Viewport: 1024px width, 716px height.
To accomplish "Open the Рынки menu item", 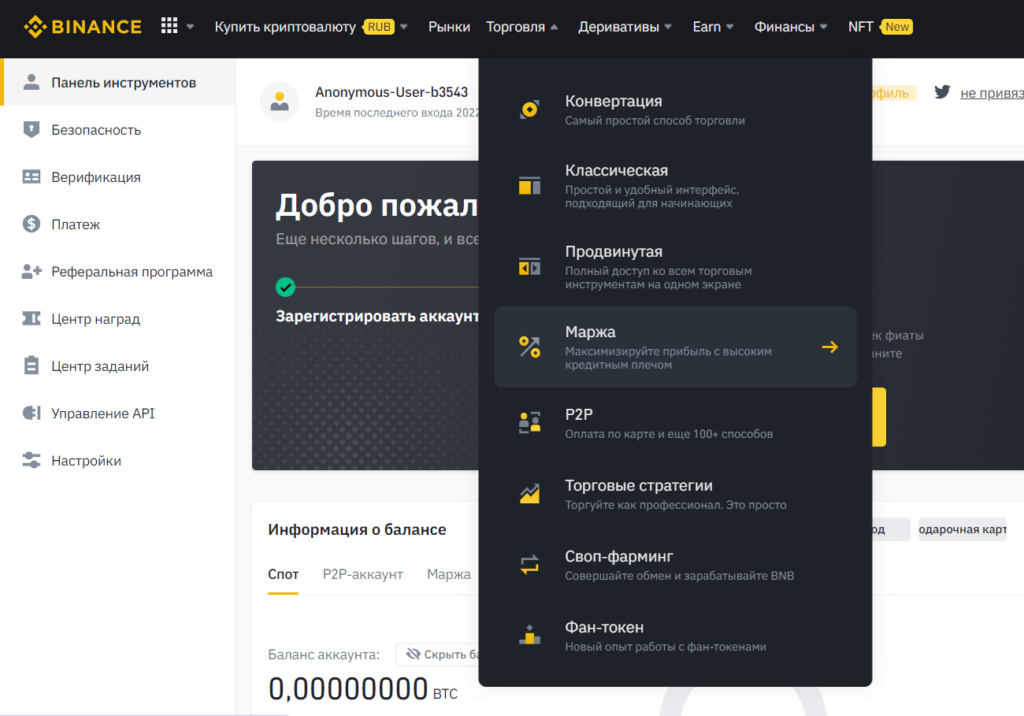I will pyautogui.click(x=449, y=27).
